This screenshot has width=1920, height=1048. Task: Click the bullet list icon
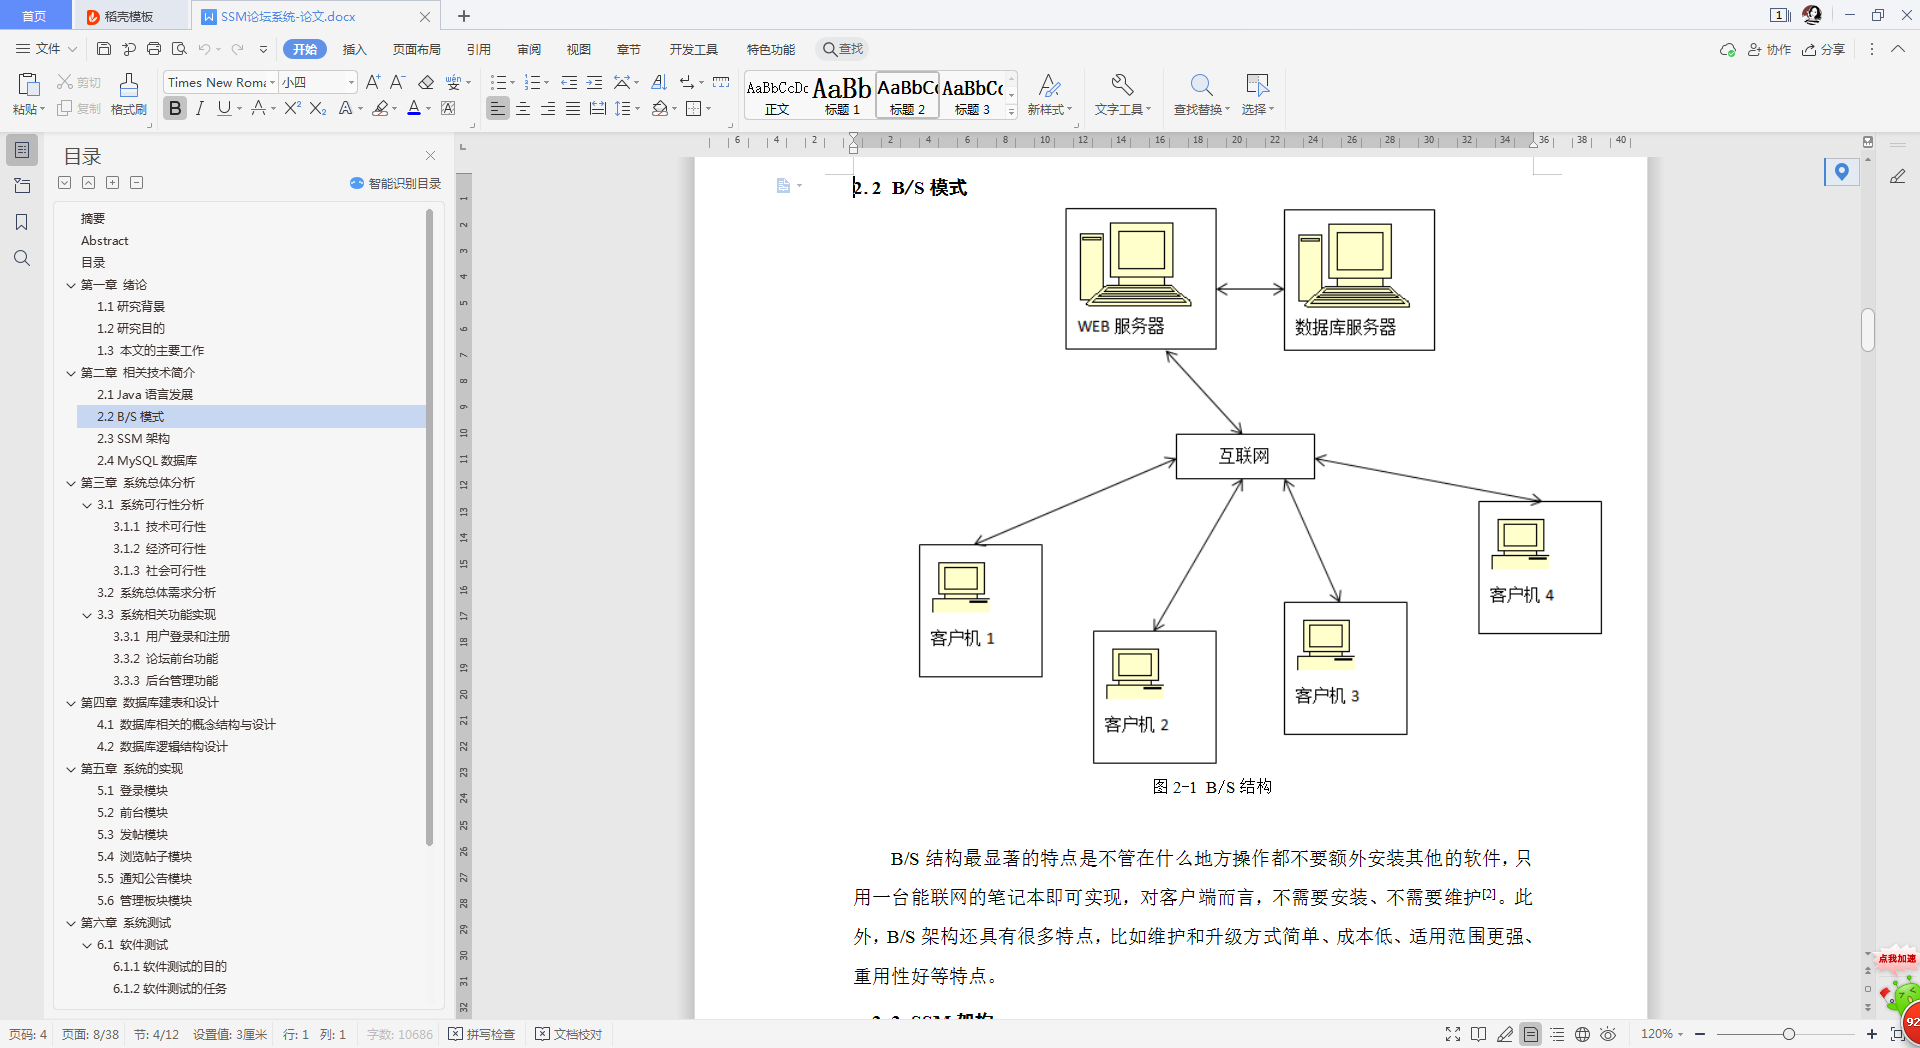[498, 82]
